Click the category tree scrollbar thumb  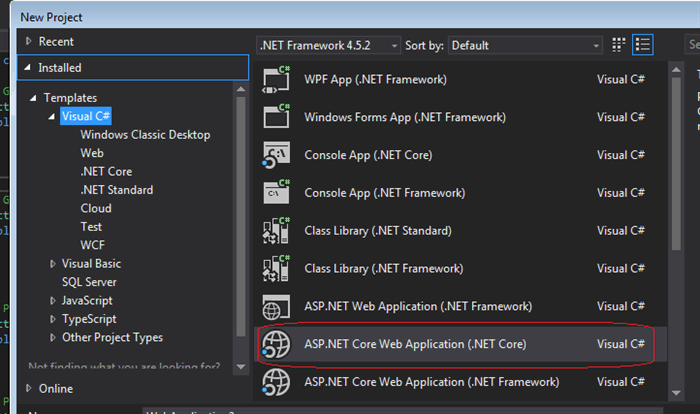coord(241,216)
